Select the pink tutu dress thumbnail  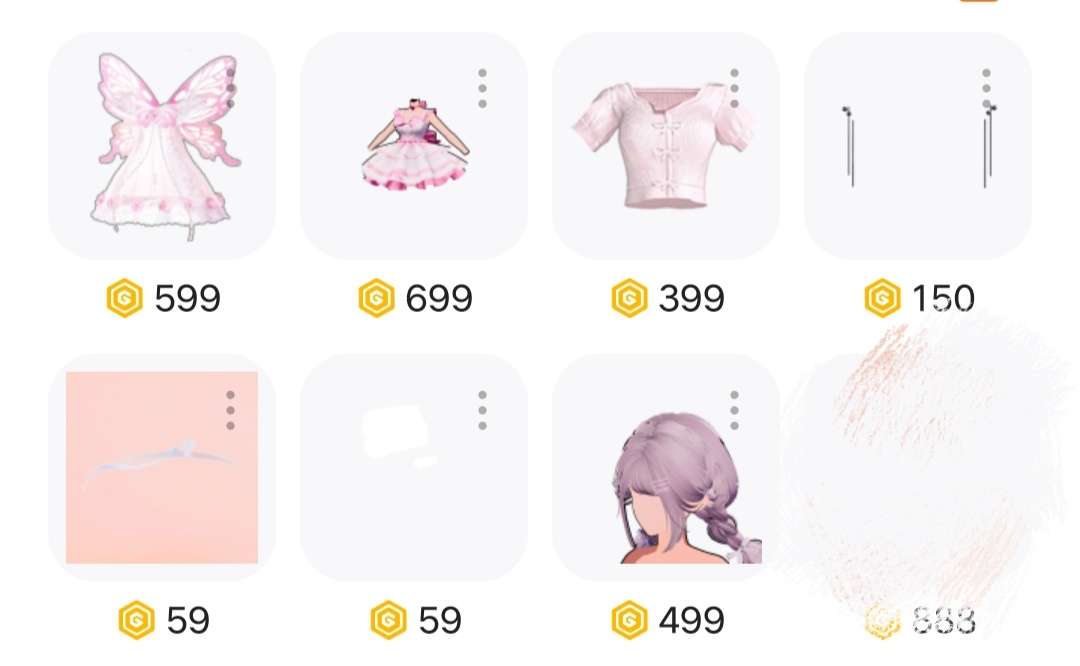(414, 146)
